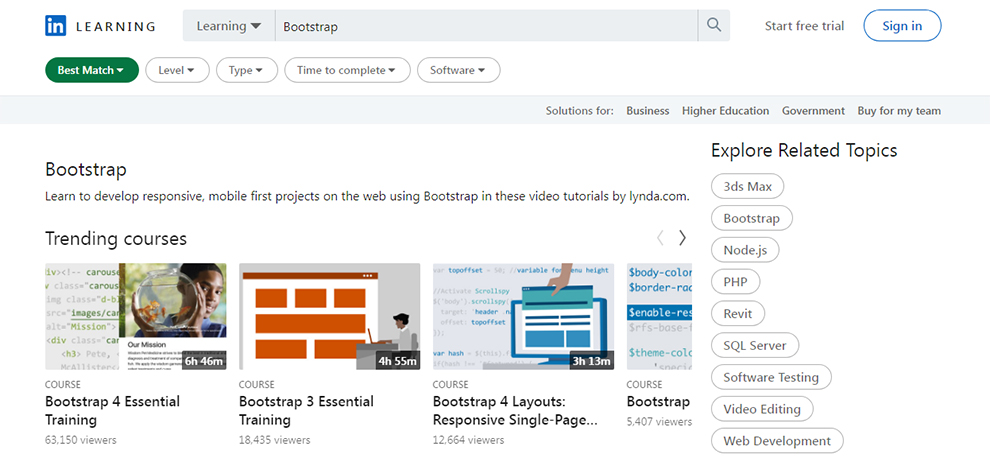
Task: Open Bootstrap 4 Layouts course thumbnail
Action: pos(523,316)
